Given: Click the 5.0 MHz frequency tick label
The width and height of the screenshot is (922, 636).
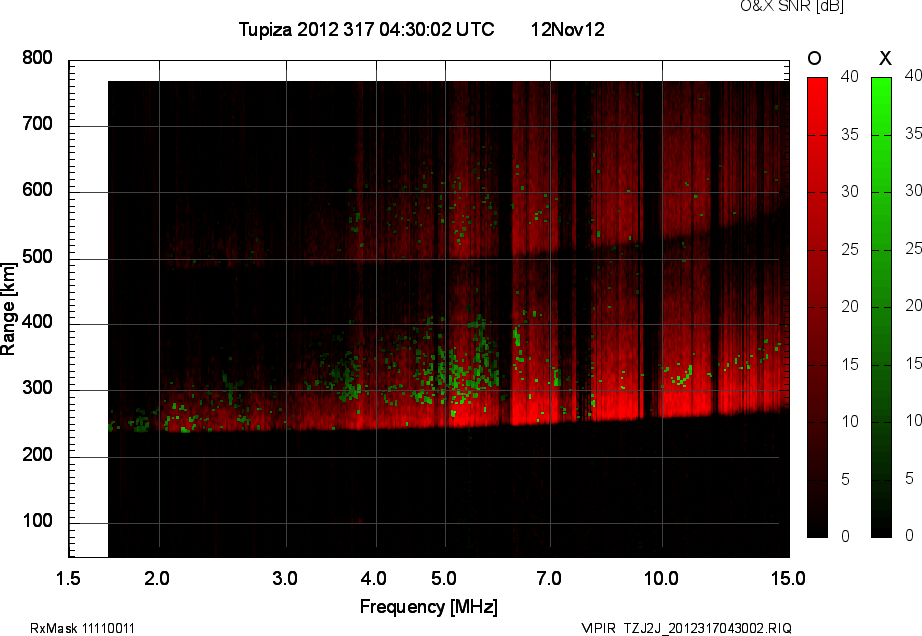Looking at the screenshot, I should tap(444, 578).
